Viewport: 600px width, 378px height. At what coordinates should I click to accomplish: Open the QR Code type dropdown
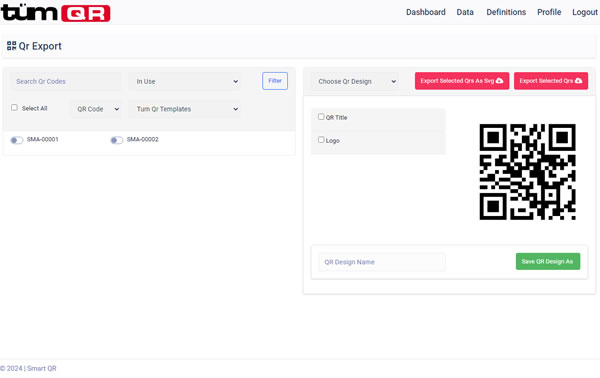point(96,109)
